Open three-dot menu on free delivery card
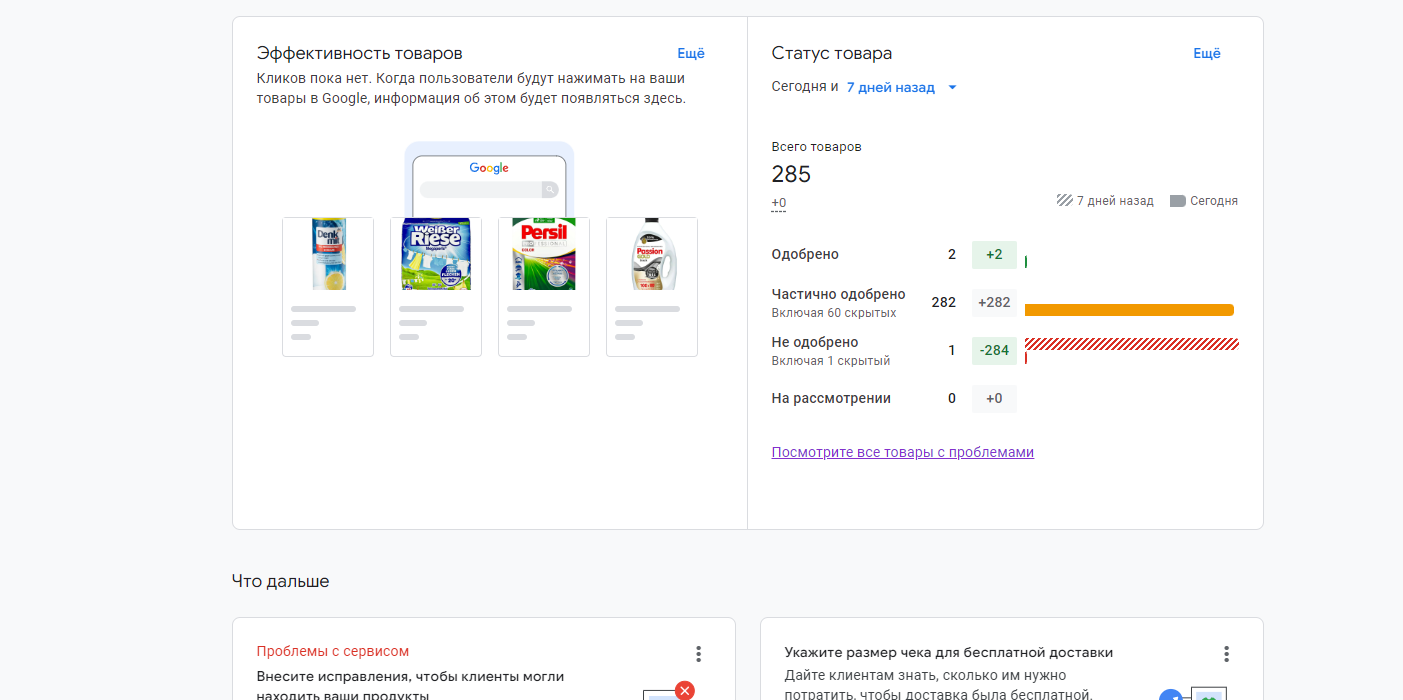Viewport: 1403px width, 700px height. tap(1226, 654)
